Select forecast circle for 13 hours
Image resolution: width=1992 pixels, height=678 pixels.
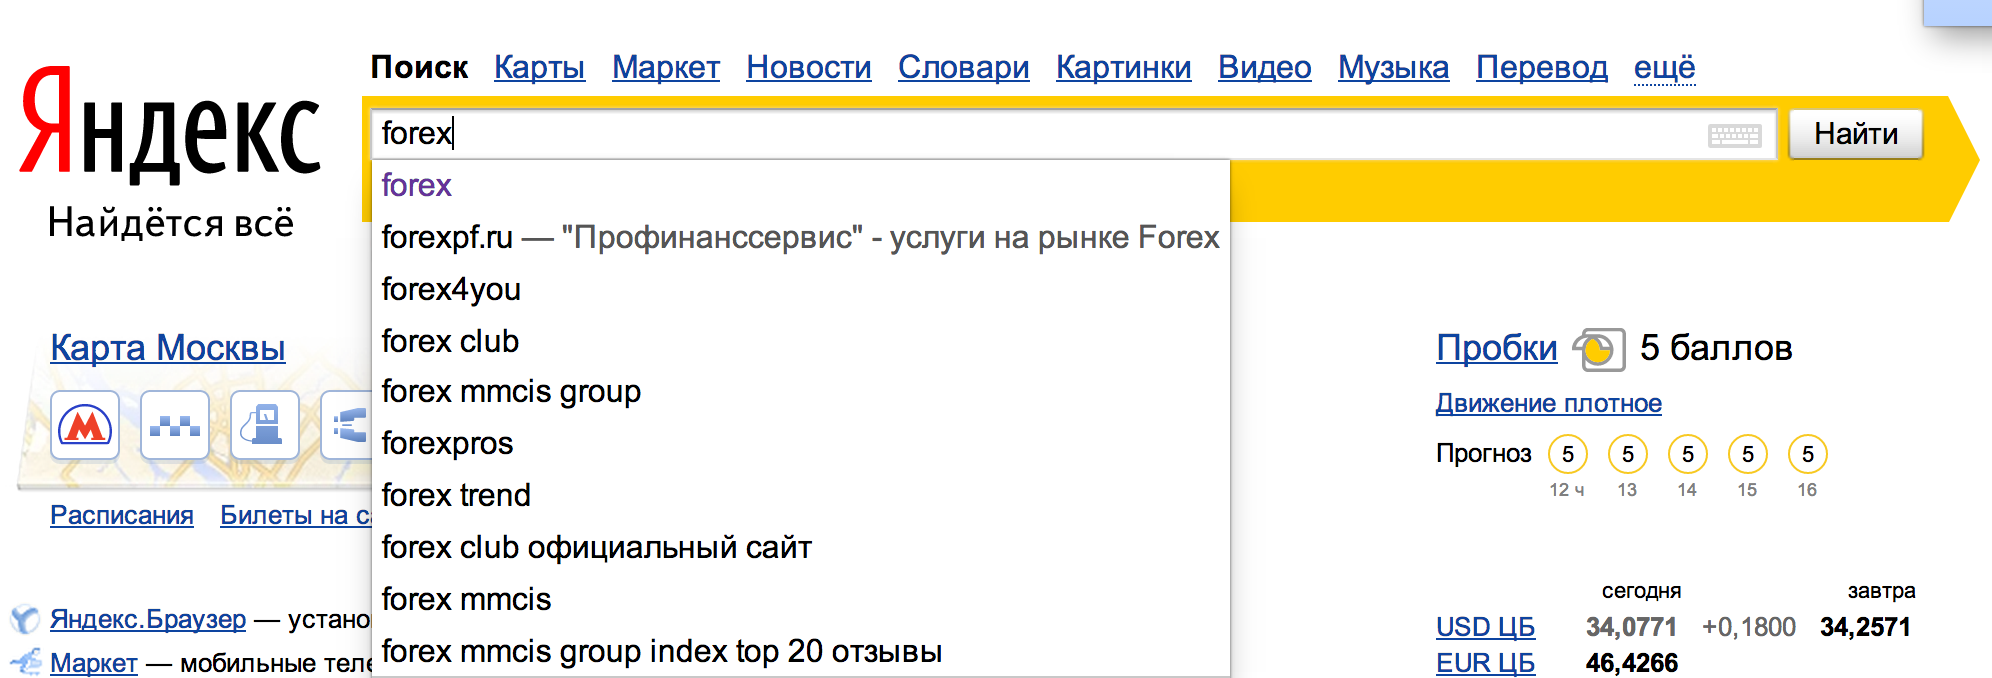1628,455
